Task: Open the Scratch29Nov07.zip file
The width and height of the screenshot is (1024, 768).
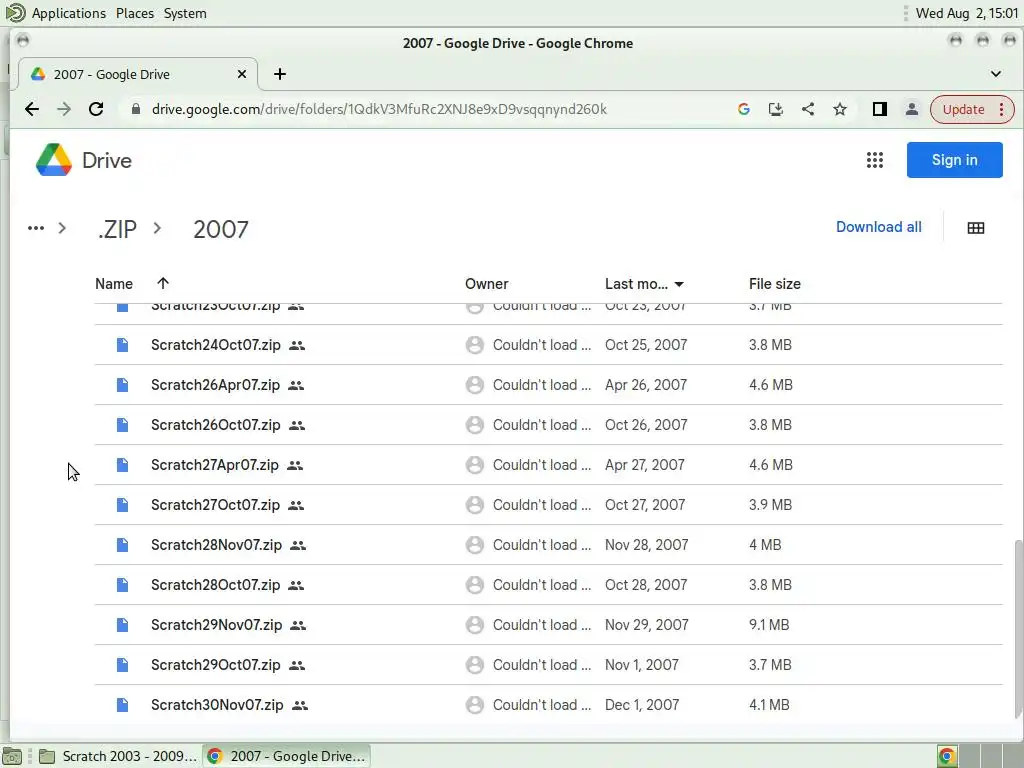Action: 216,625
